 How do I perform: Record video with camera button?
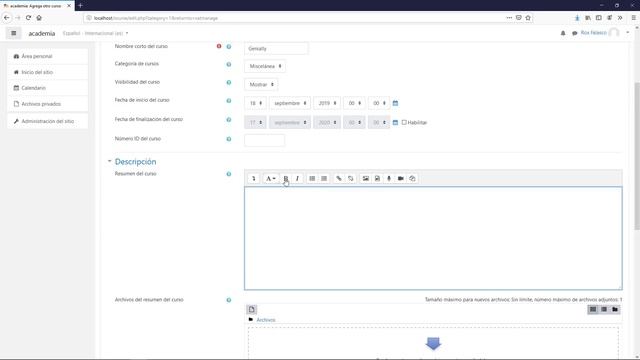click(401, 178)
